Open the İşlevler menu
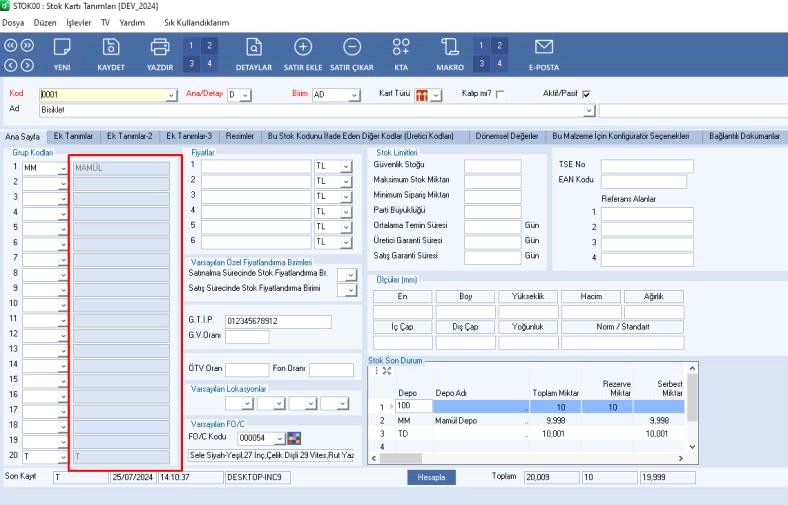 (x=78, y=21)
